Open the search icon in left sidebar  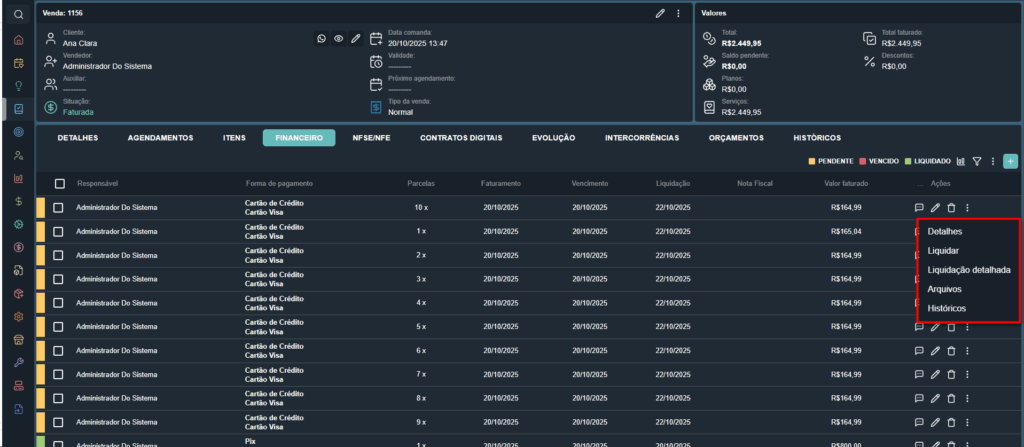18,14
